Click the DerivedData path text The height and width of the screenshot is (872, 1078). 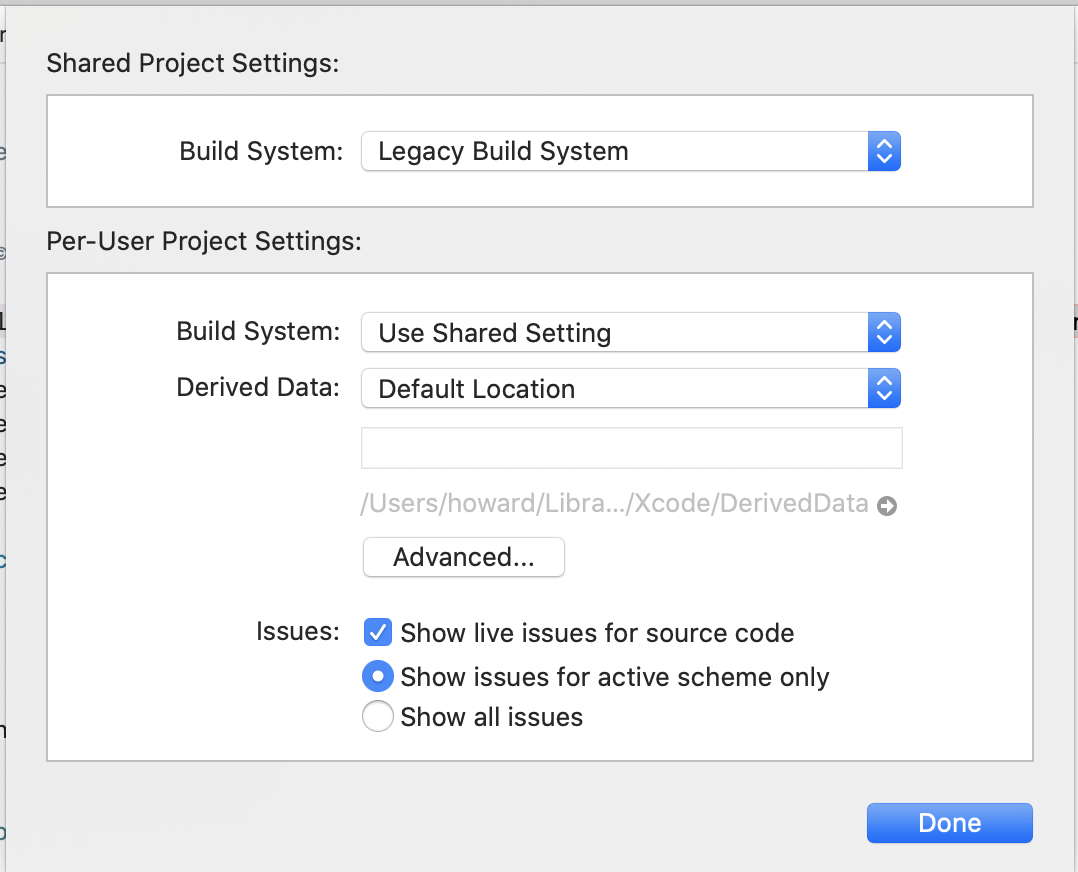613,503
